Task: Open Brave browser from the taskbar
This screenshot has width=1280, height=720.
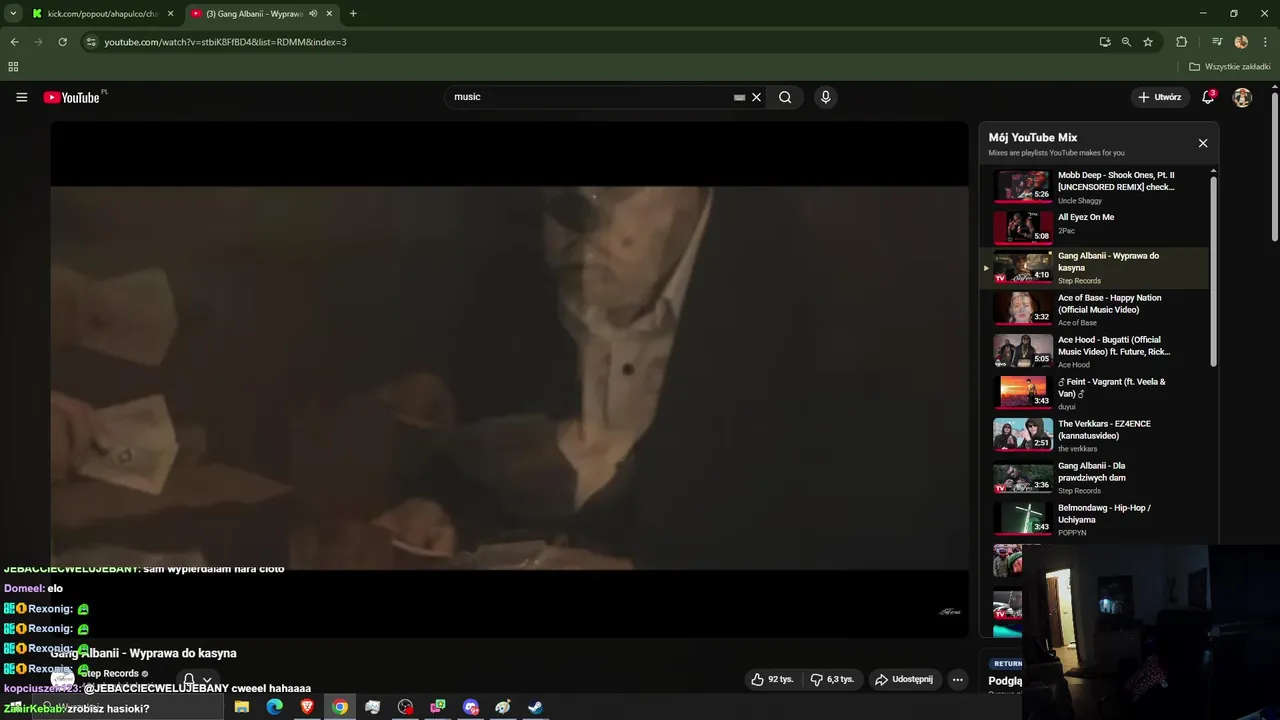Action: 307,707
